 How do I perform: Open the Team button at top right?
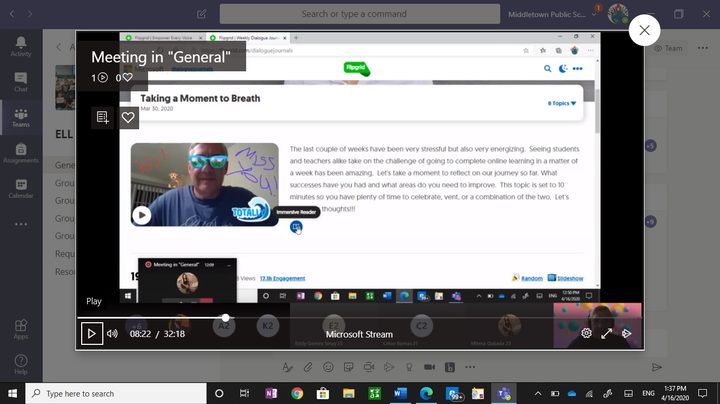click(x=669, y=48)
